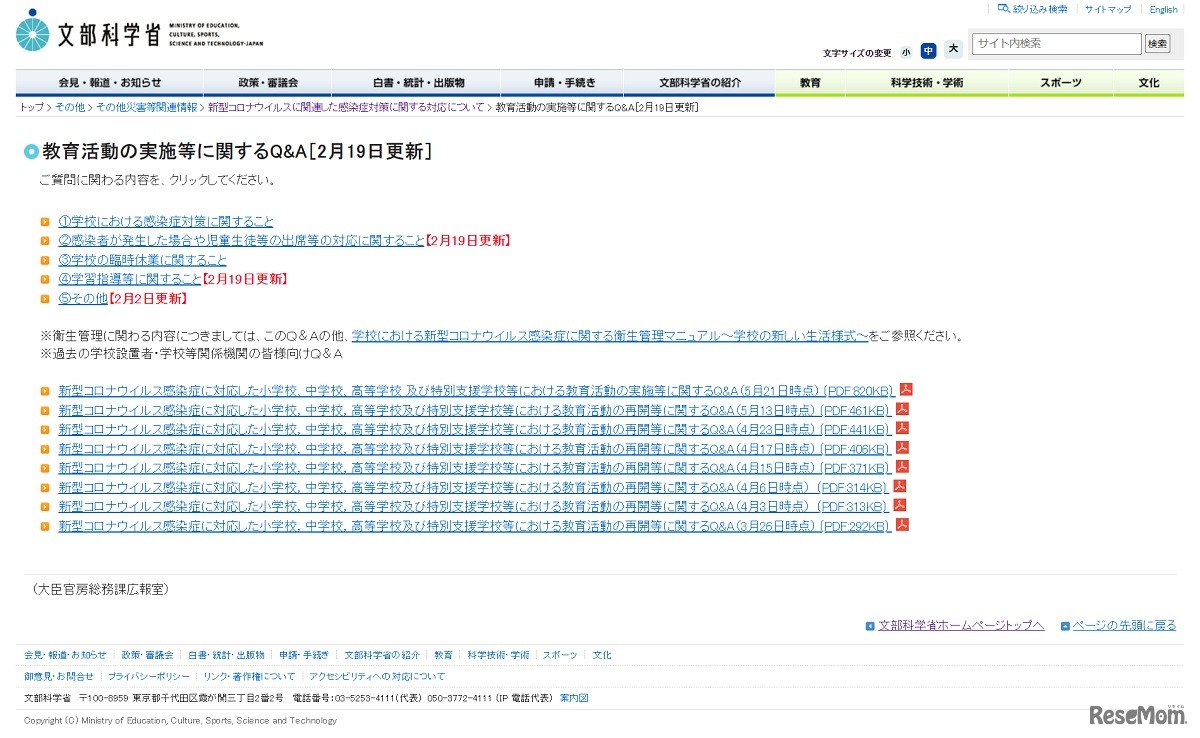The height and width of the screenshot is (738, 1200).
Task: Set text size to 中
Action: 929,50
